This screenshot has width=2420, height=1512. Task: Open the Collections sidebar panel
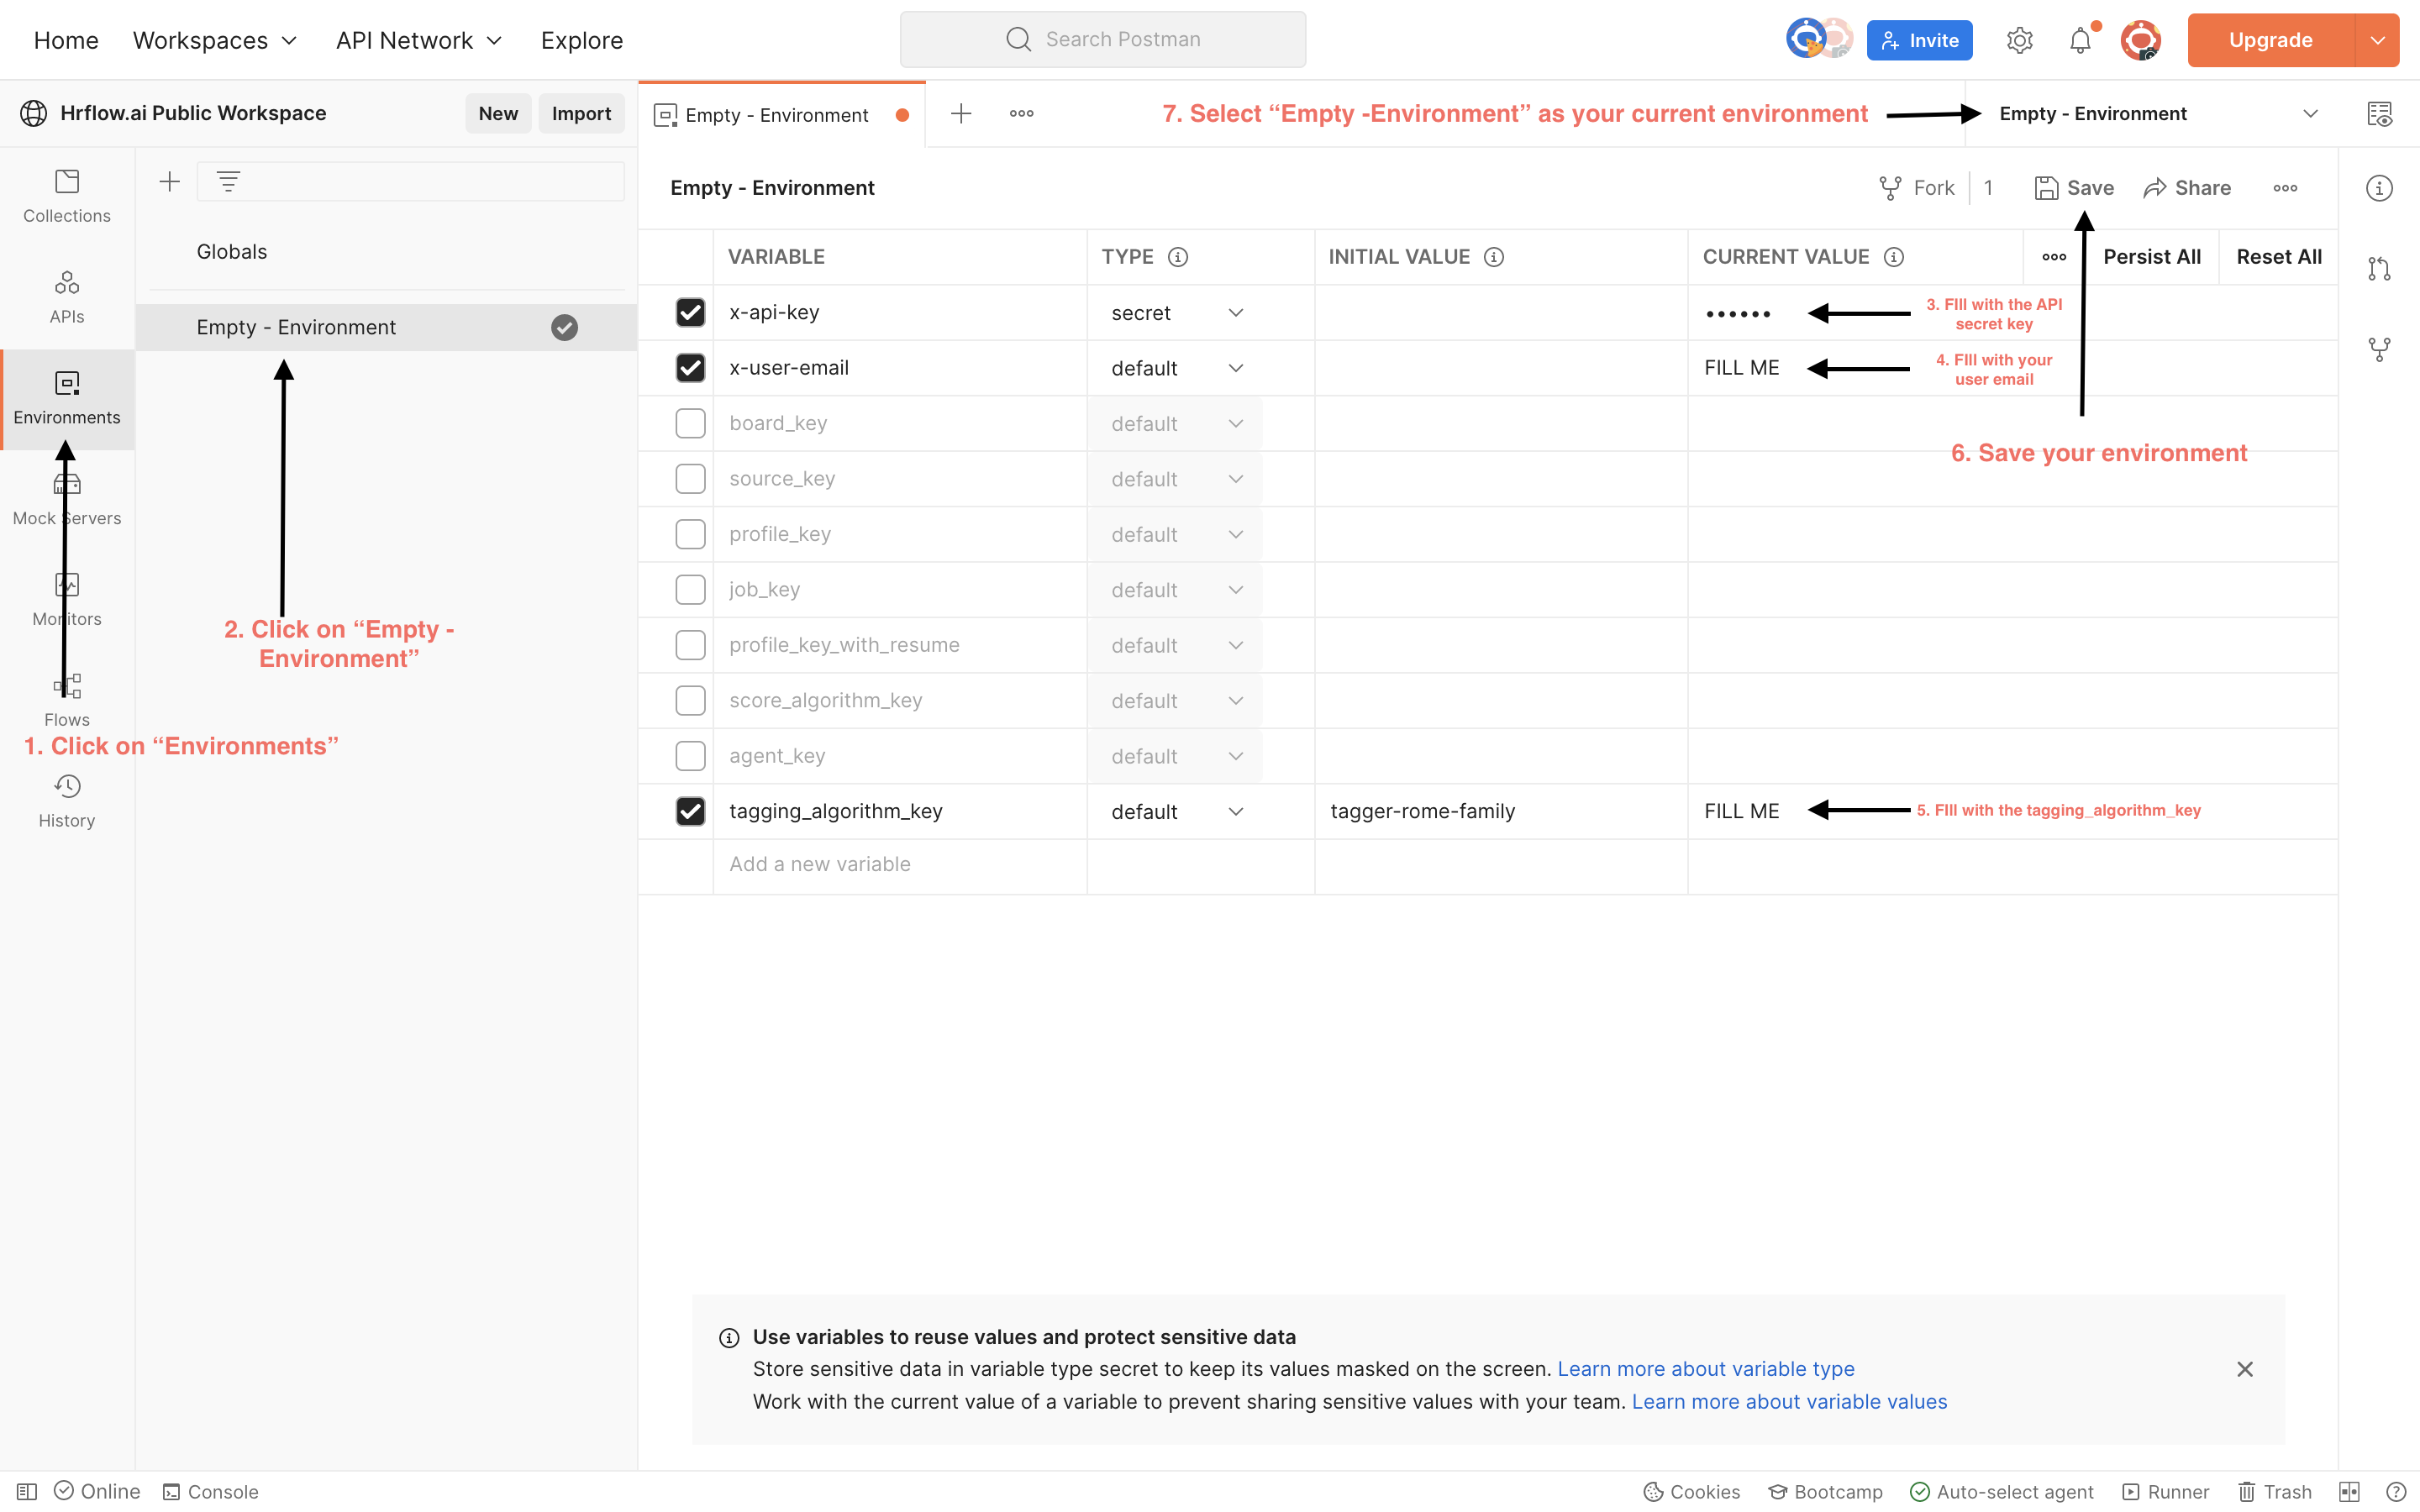67,196
